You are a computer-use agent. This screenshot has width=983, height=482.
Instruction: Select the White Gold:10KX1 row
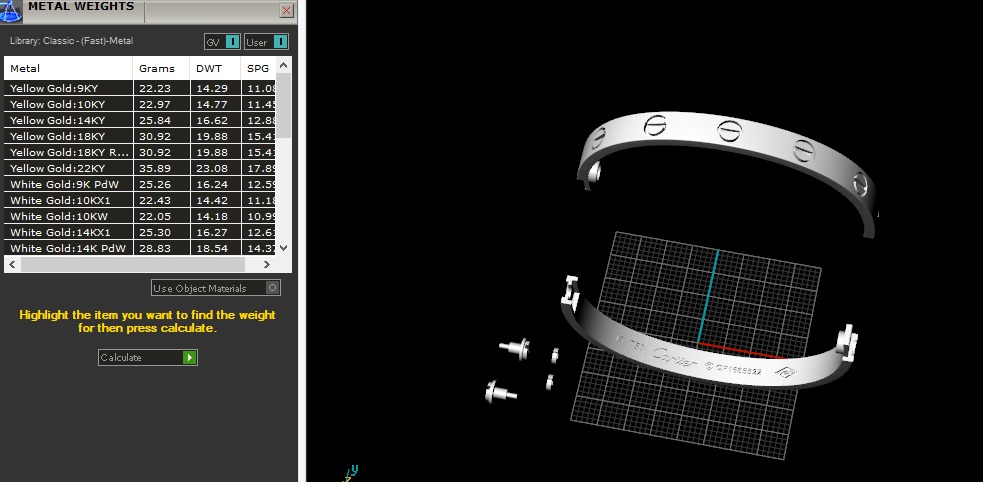coord(140,201)
